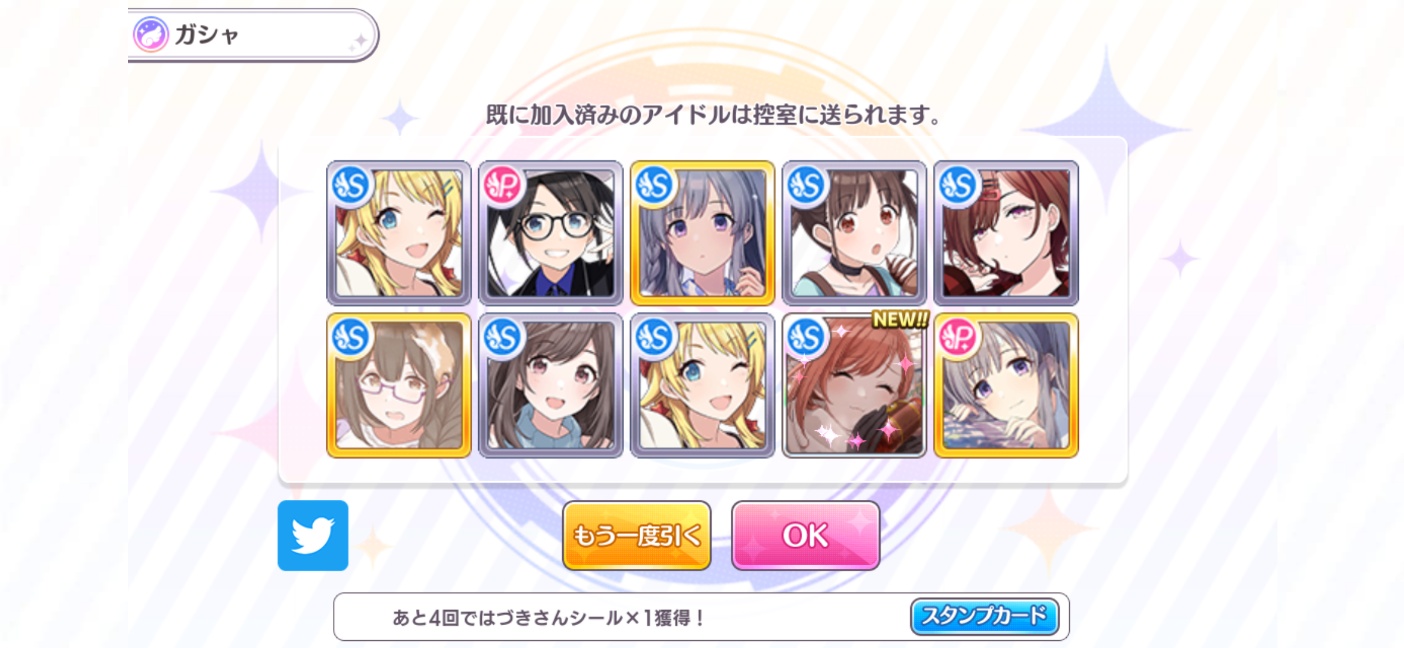Click the Twitter share icon
1404x648 pixels.
(313, 535)
